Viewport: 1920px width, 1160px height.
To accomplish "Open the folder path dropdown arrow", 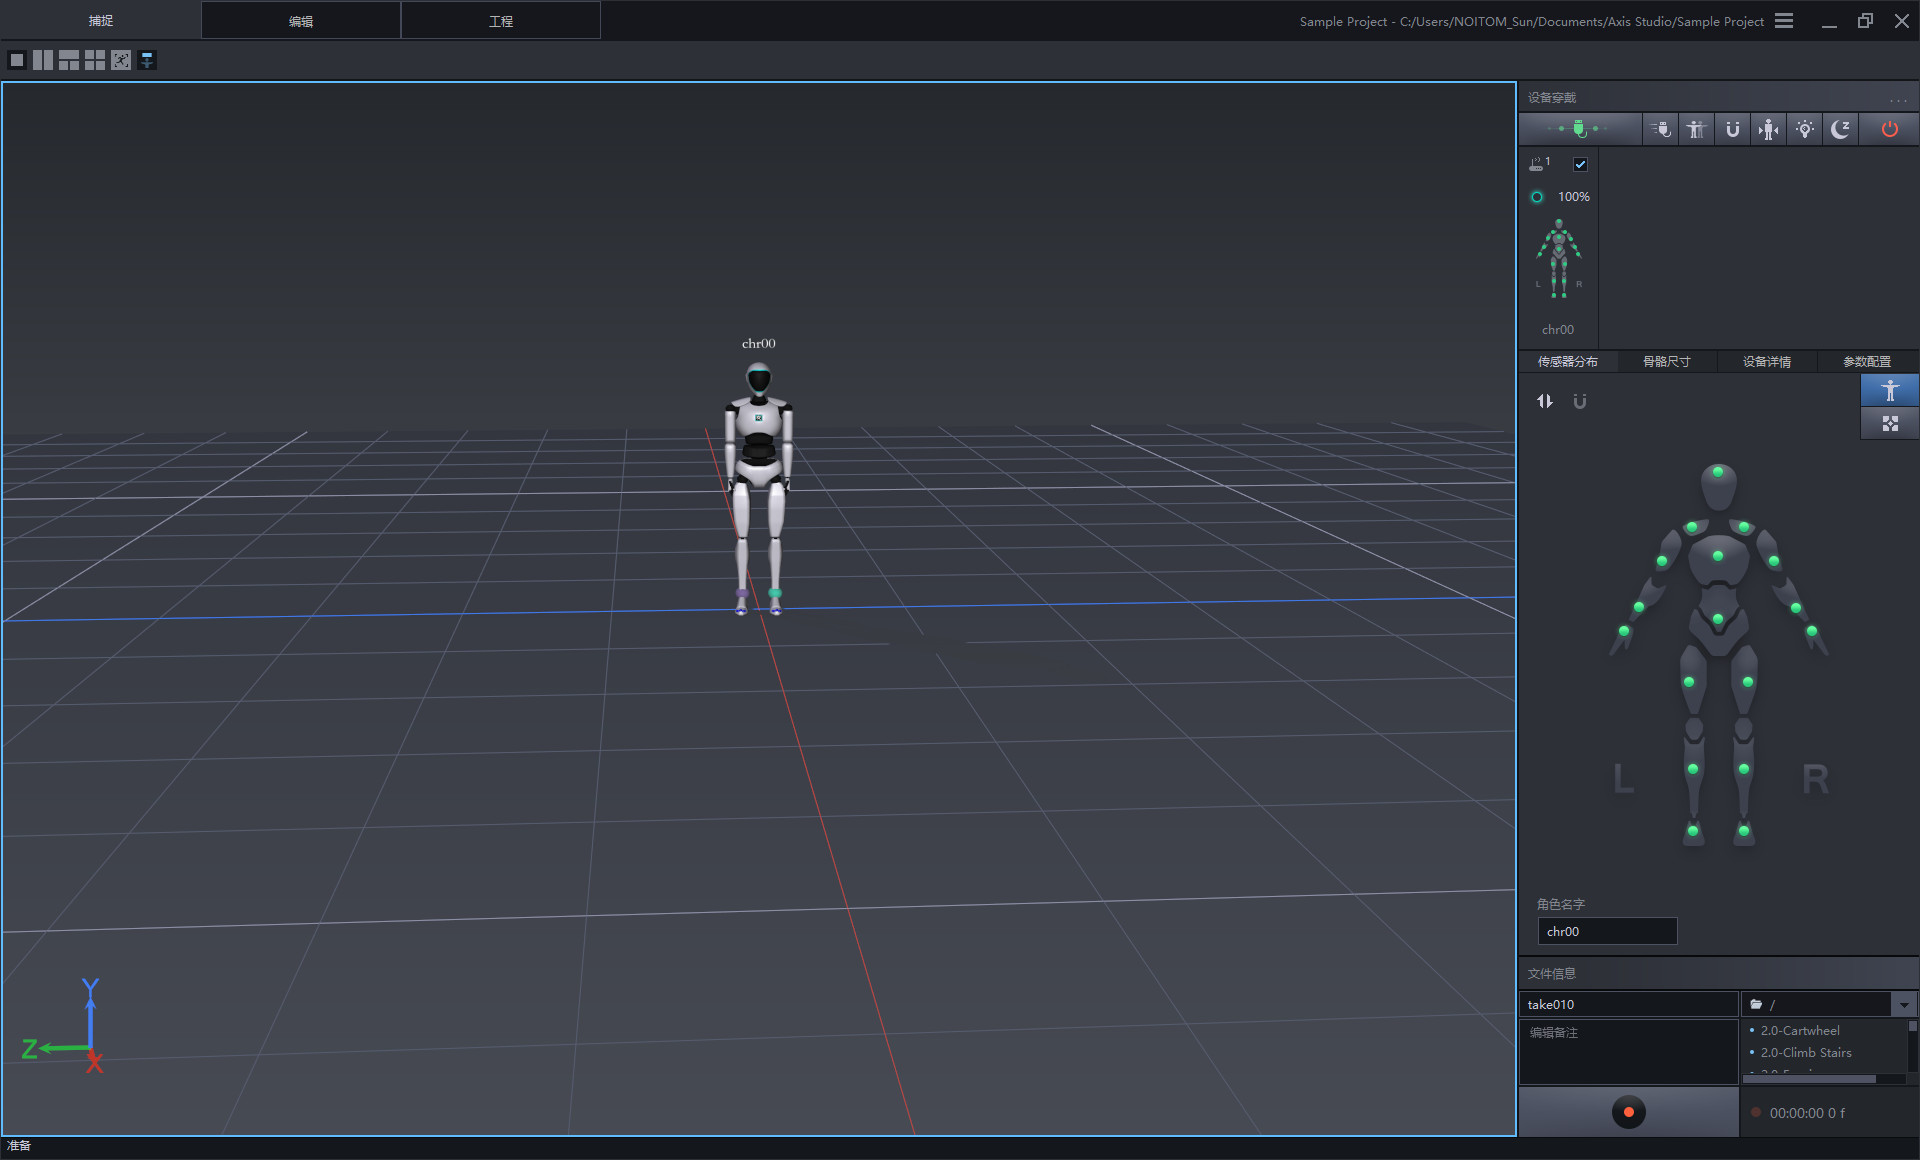I will [1904, 1004].
